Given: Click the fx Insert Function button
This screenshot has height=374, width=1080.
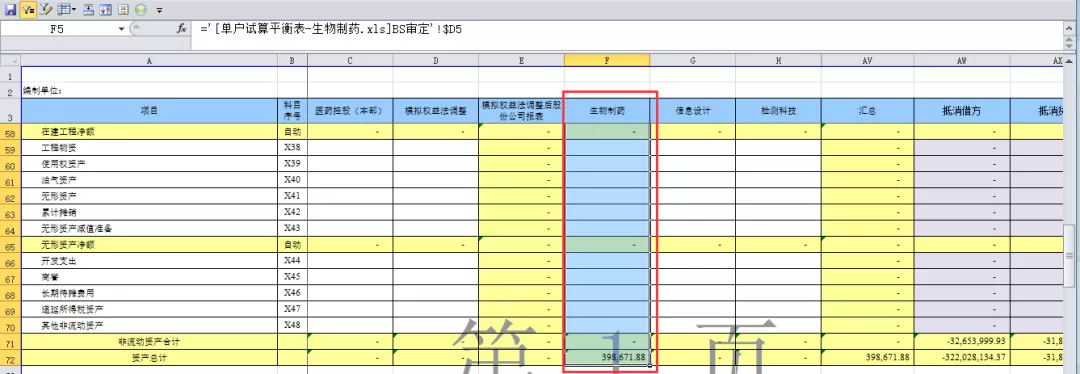Looking at the screenshot, I should tap(182, 30).
